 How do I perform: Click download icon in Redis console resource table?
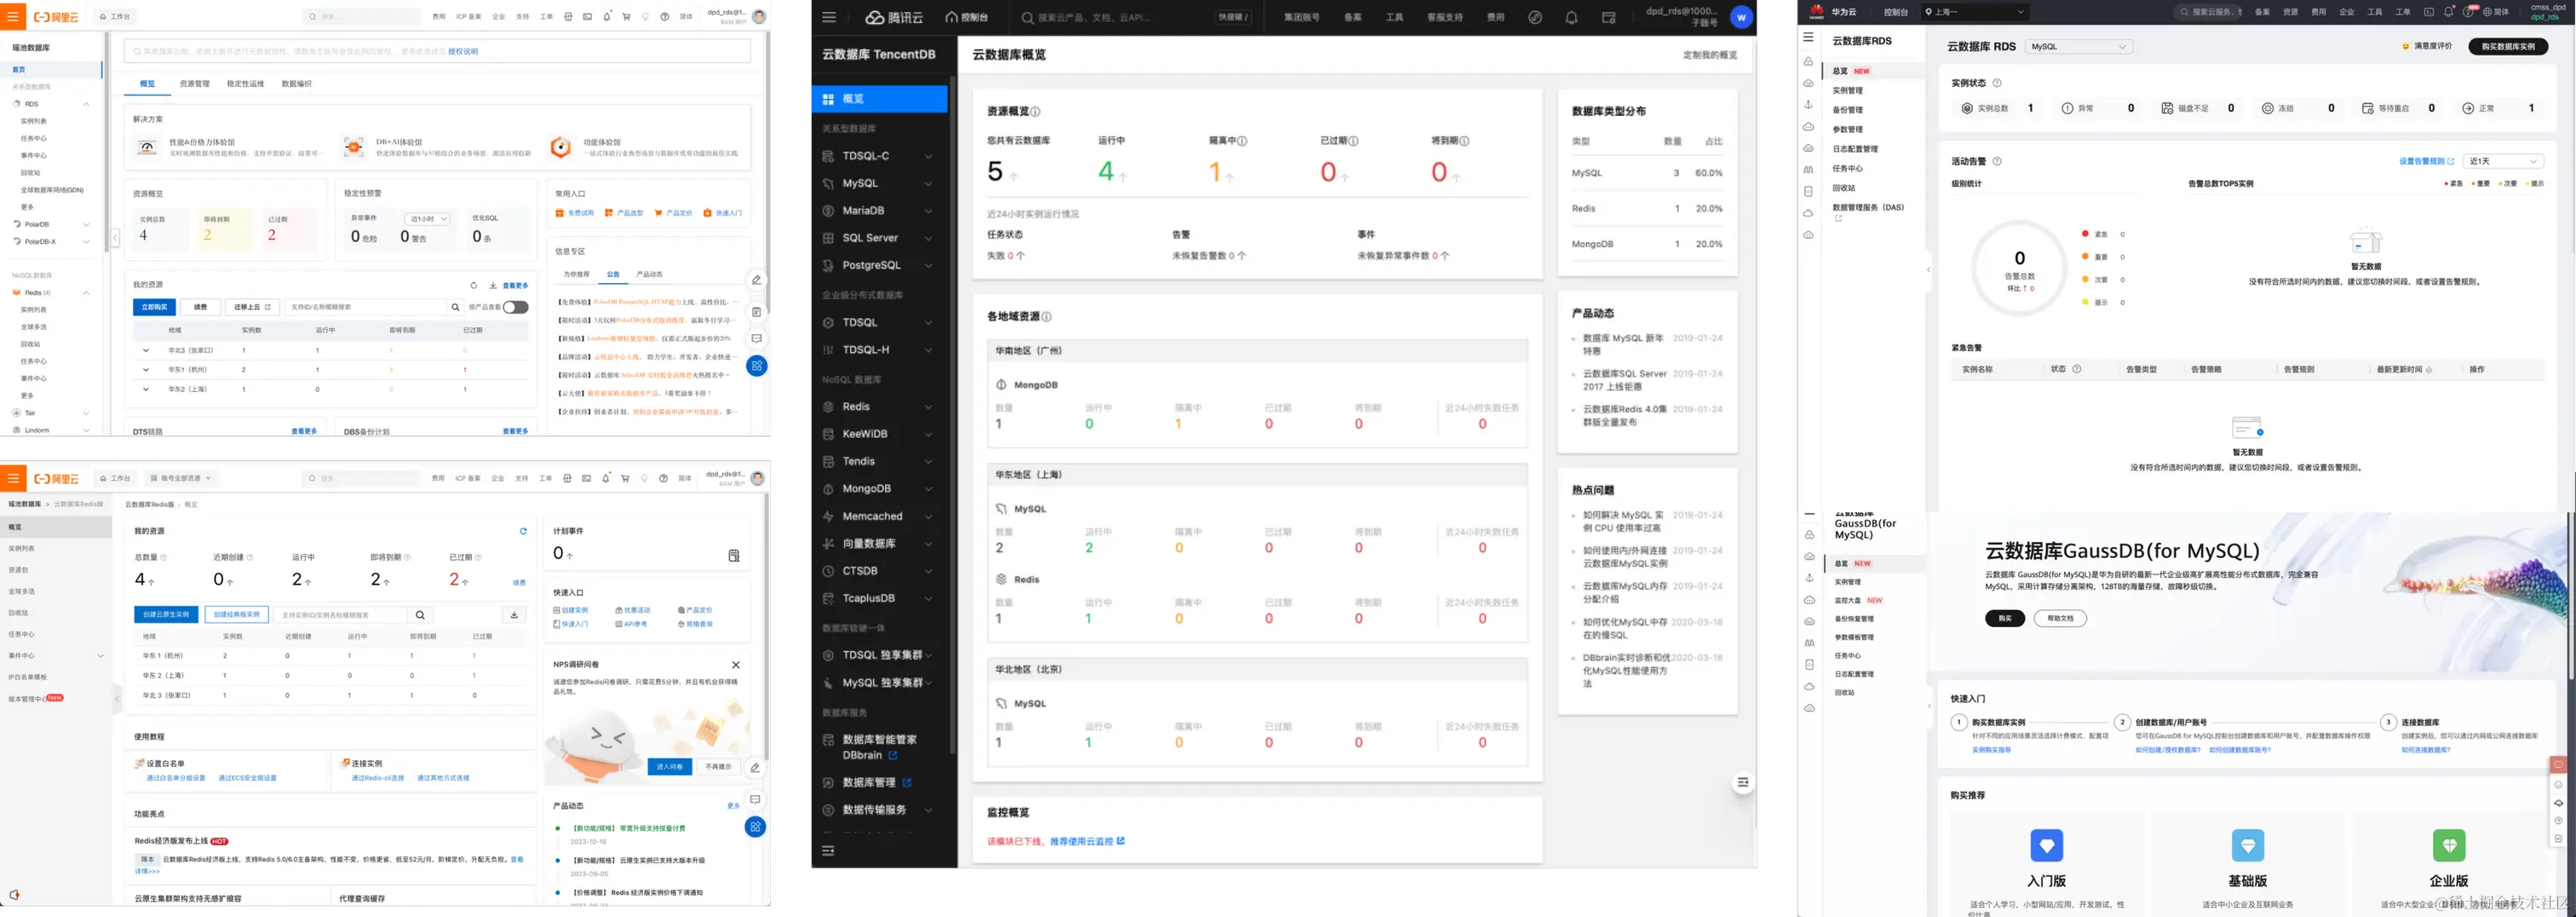coord(514,614)
